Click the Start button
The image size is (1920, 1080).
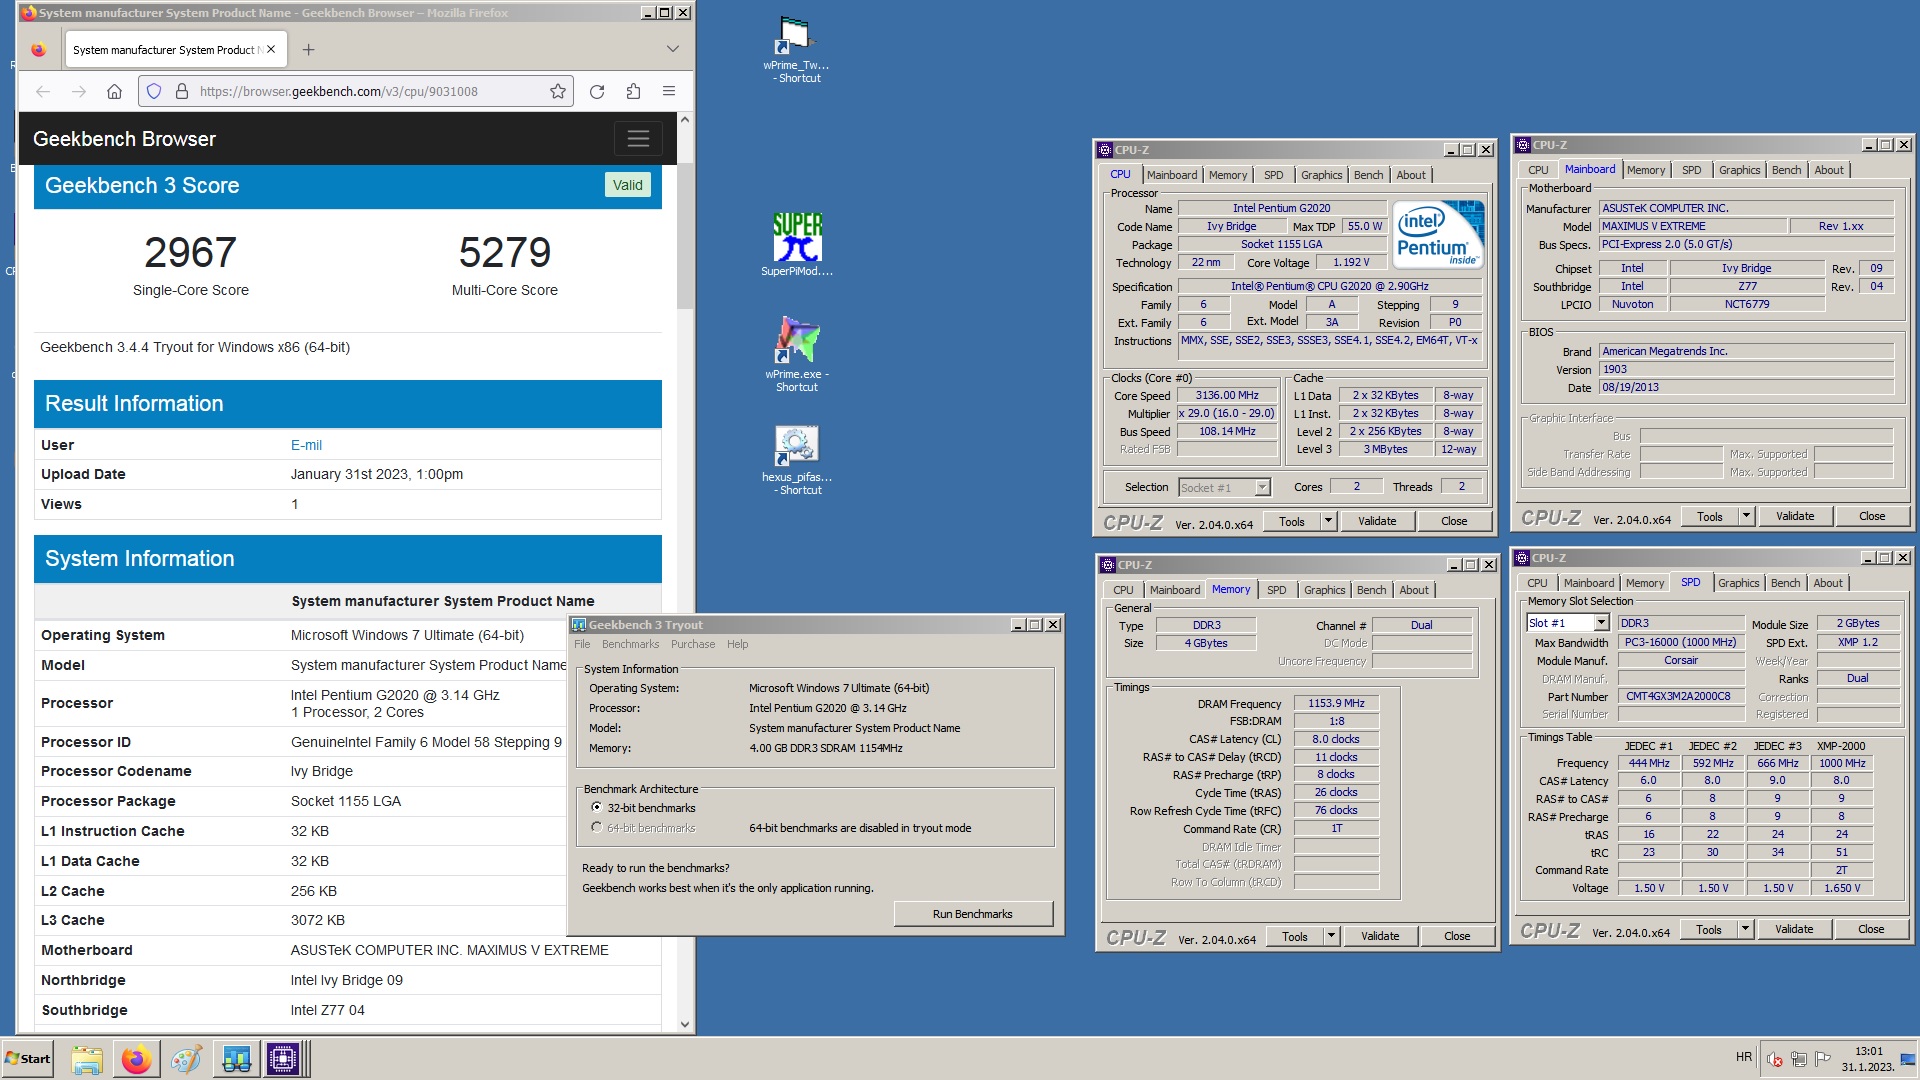28,1059
